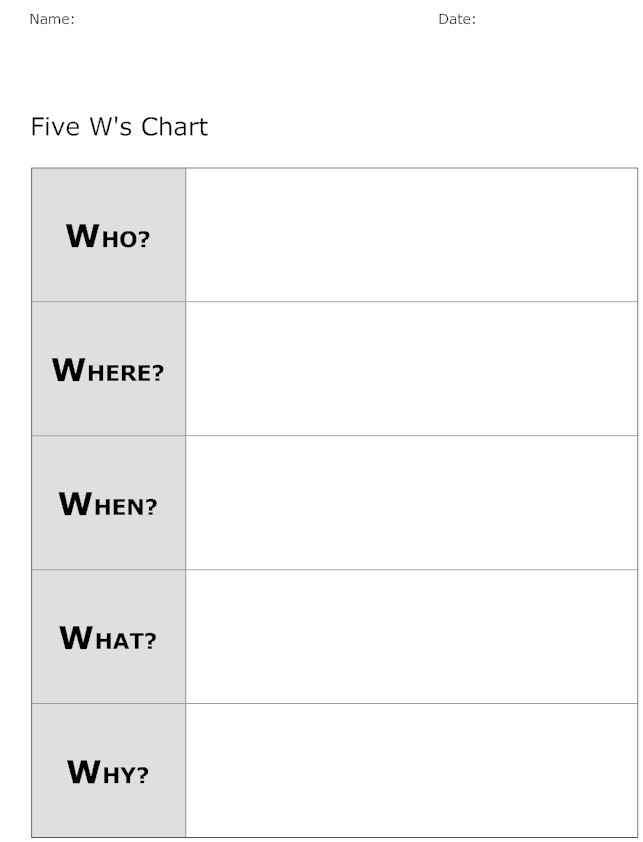Click the Date: label
Viewport: 643px width, 842px height.
[457, 19]
